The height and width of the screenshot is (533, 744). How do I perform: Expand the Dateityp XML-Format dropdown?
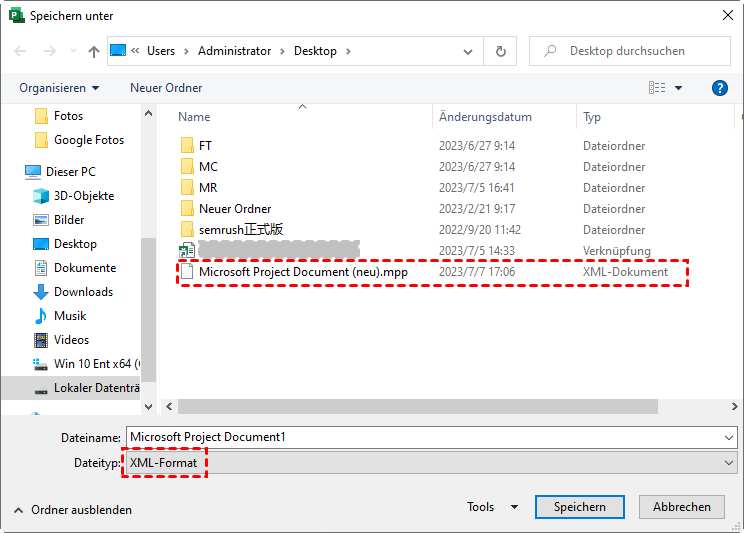point(727,463)
